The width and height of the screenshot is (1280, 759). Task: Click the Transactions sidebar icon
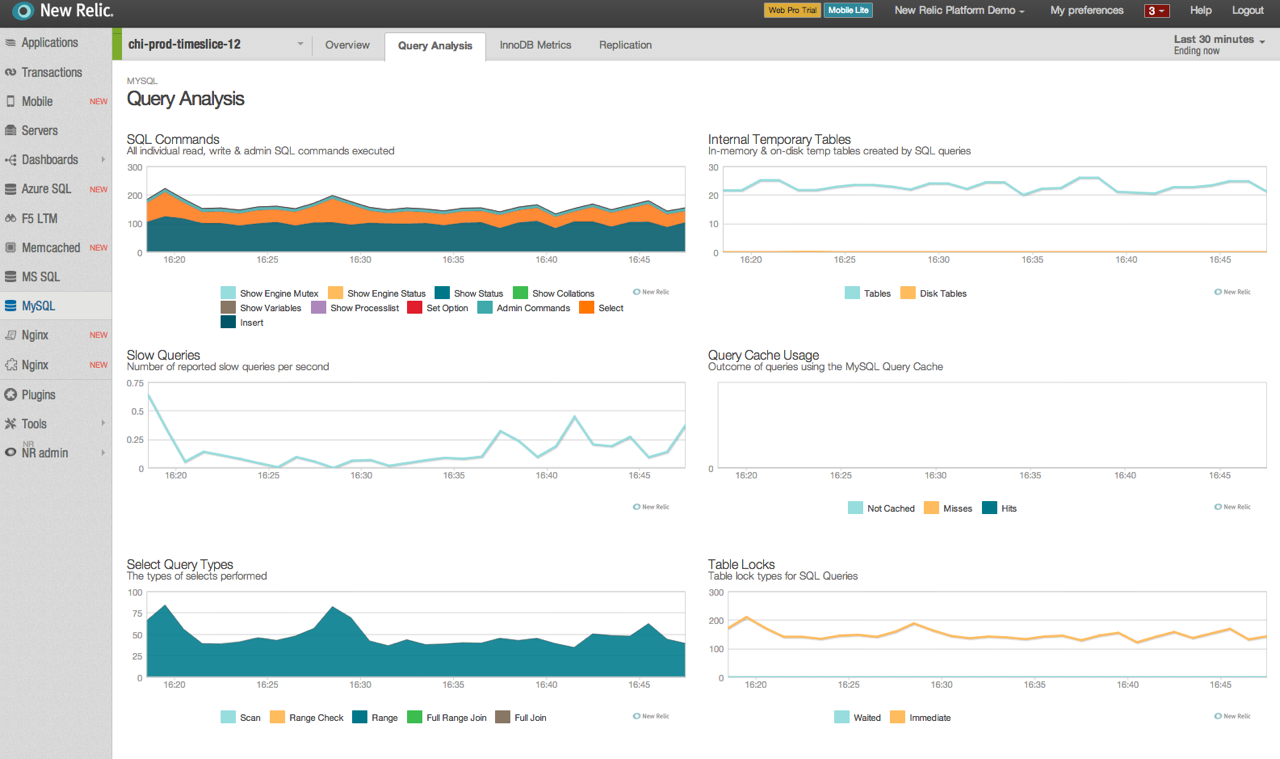point(11,72)
